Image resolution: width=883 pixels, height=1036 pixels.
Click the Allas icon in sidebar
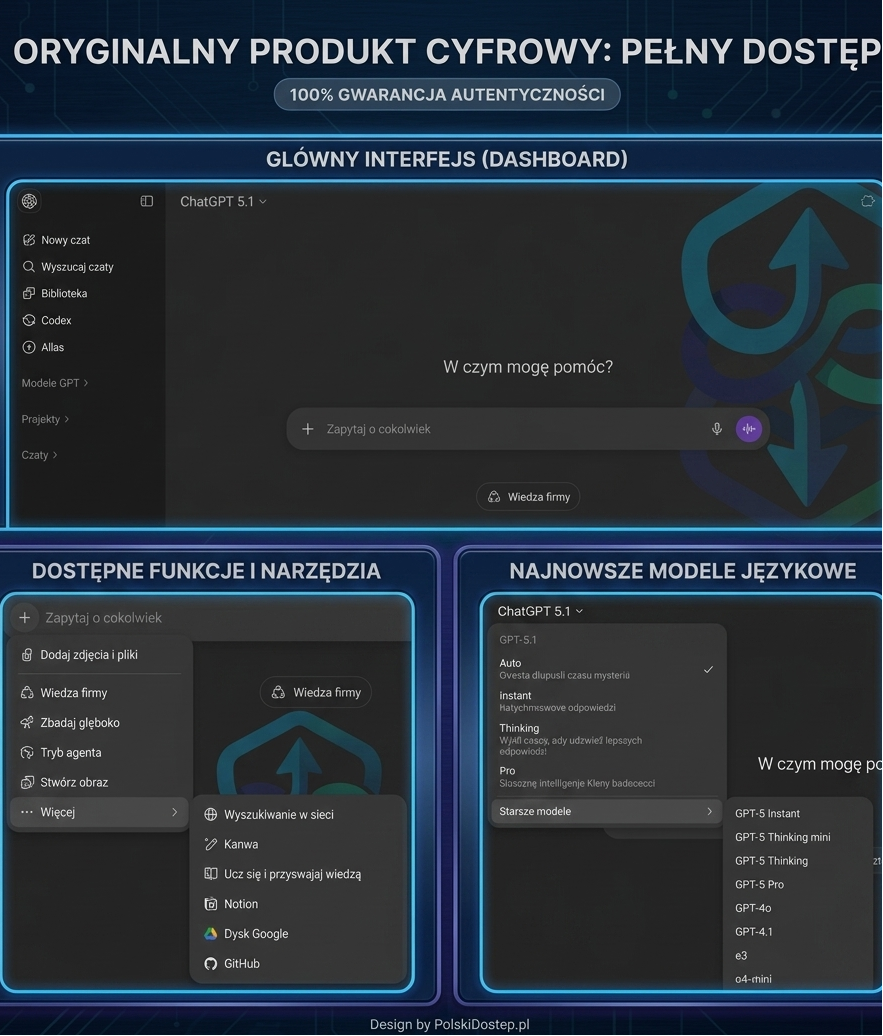[28, 347]
